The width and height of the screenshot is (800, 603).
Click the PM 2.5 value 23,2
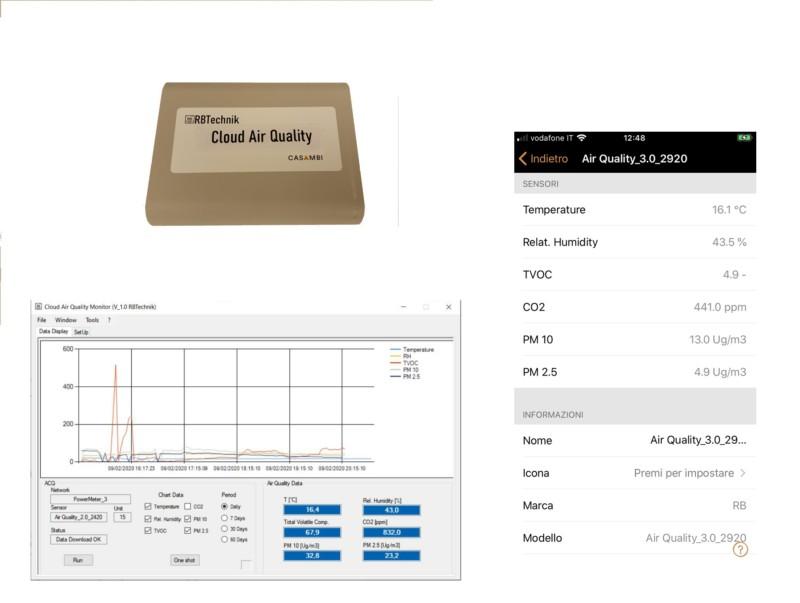[391, 556]
